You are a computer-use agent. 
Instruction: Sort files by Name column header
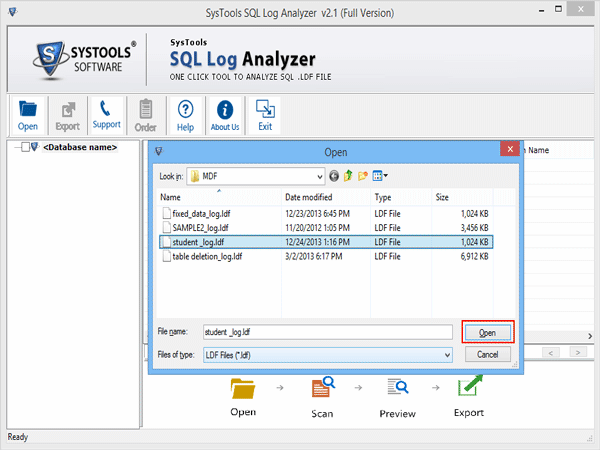pos(219,197)
